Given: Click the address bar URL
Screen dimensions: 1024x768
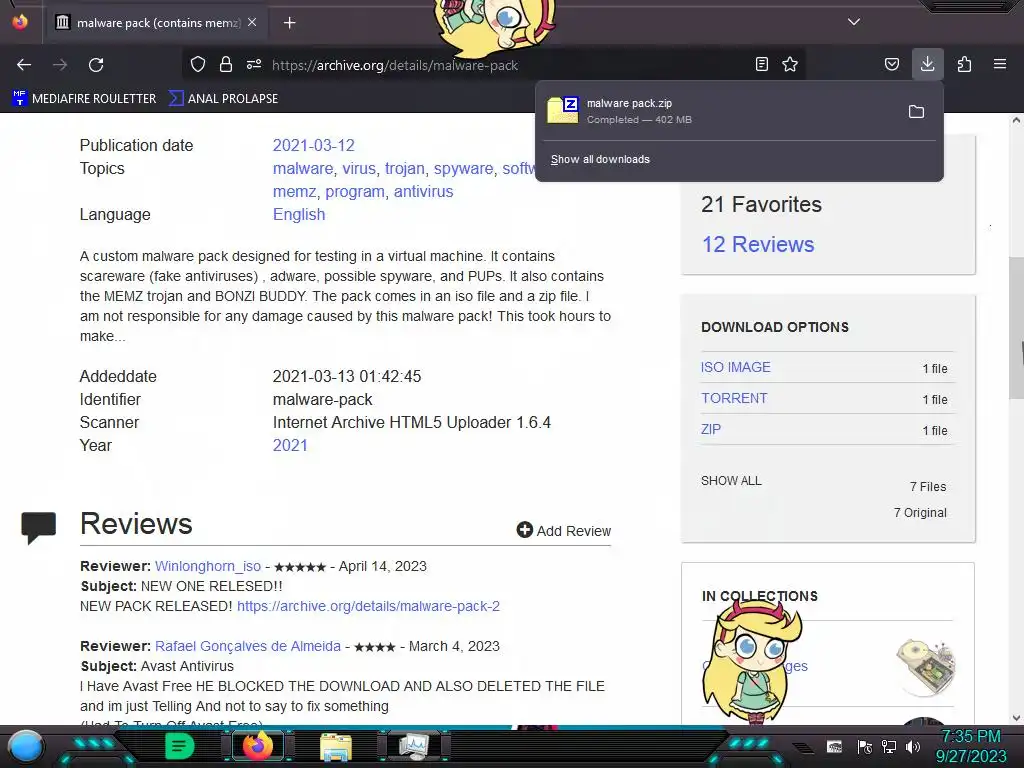Looking at the screenshot, I should pos(394,65).
